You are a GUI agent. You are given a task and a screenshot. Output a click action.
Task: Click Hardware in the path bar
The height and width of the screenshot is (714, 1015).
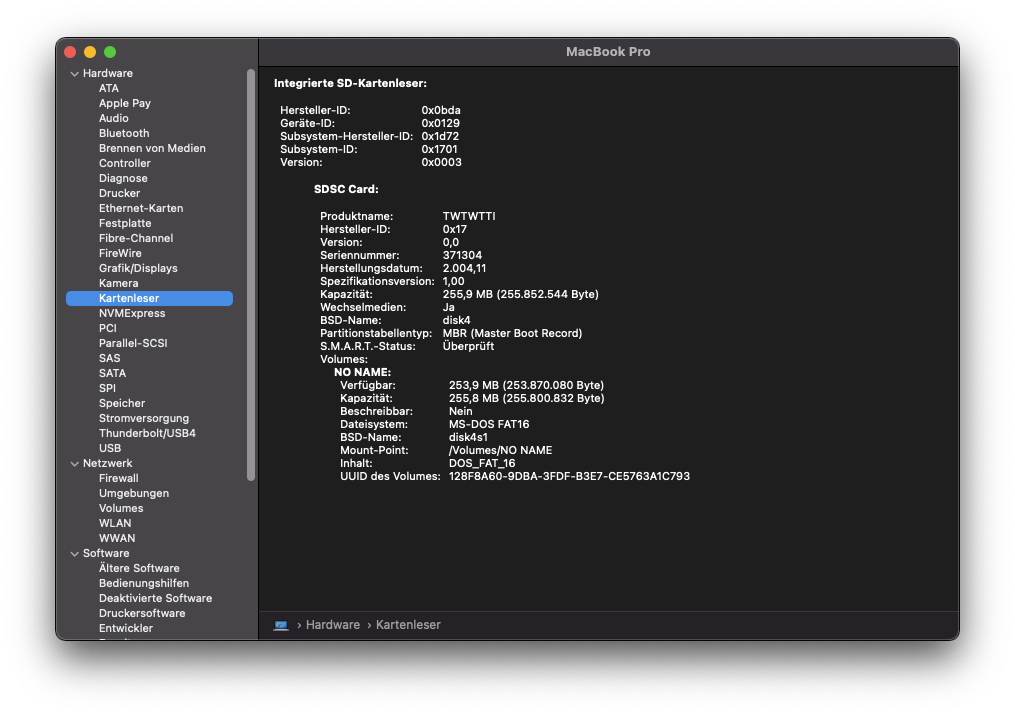pos(333,625)
